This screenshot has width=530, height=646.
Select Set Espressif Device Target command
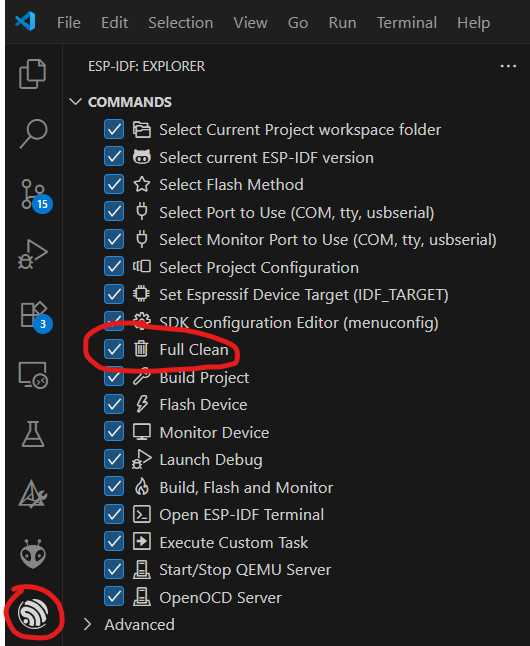[x=304, y=295]
